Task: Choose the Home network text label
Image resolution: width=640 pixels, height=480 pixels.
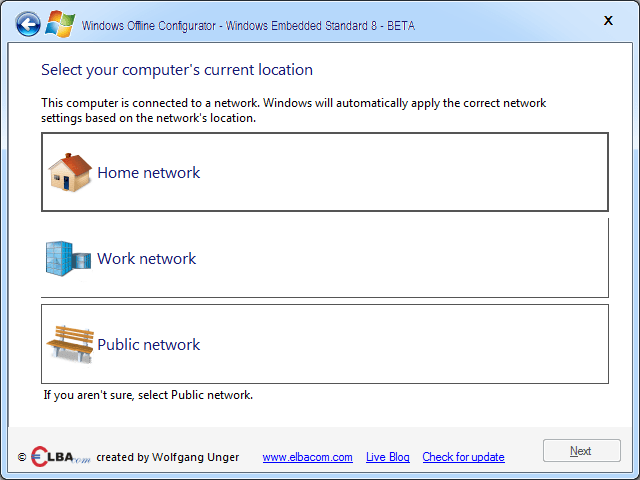Action: (x=149, y=173)
